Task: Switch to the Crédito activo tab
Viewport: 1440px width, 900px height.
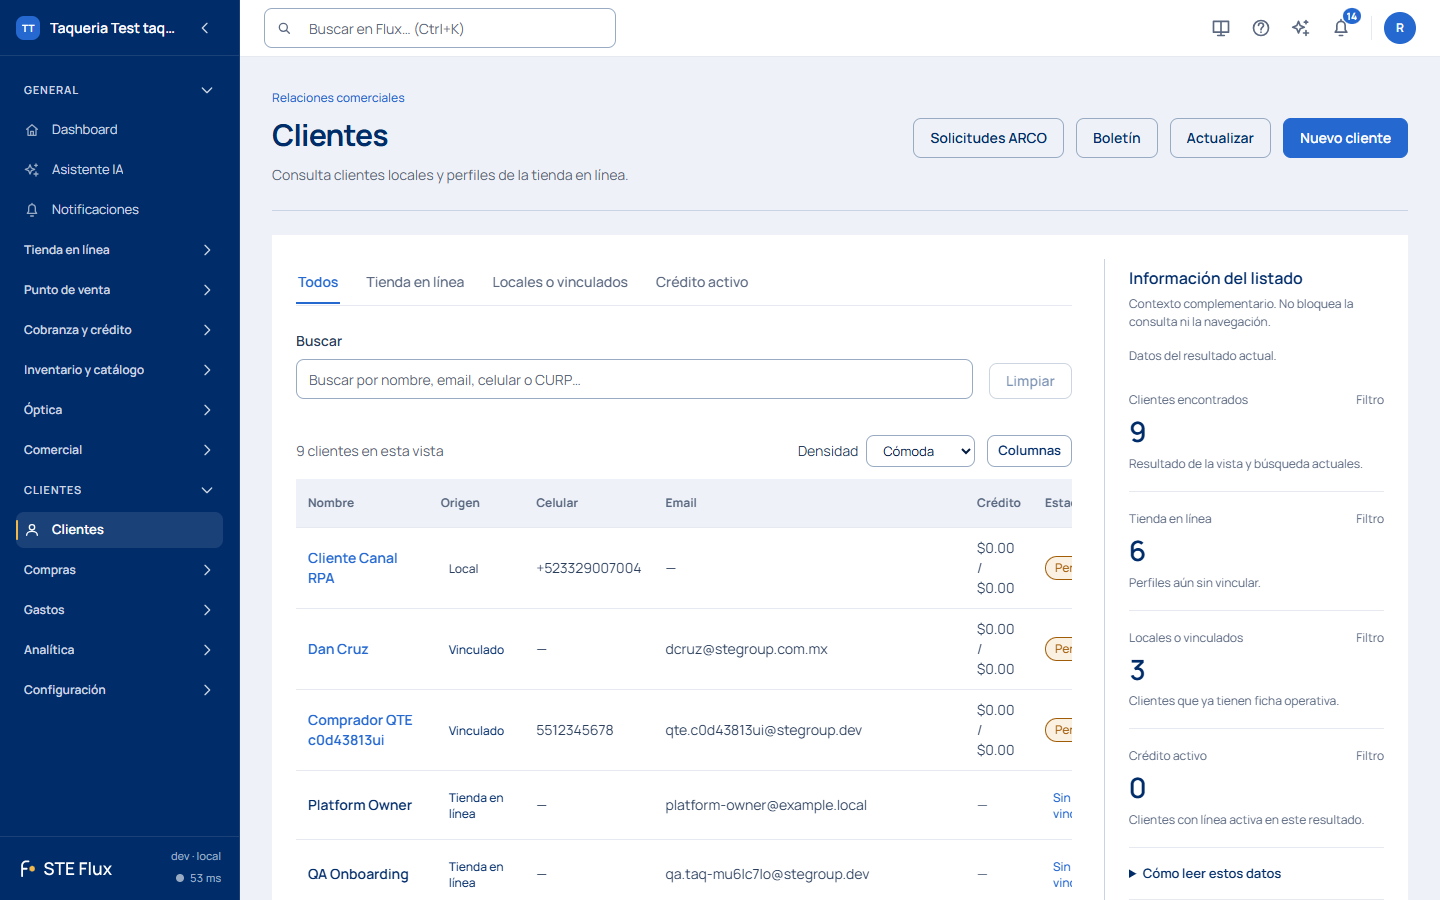Action: (702, 282)
